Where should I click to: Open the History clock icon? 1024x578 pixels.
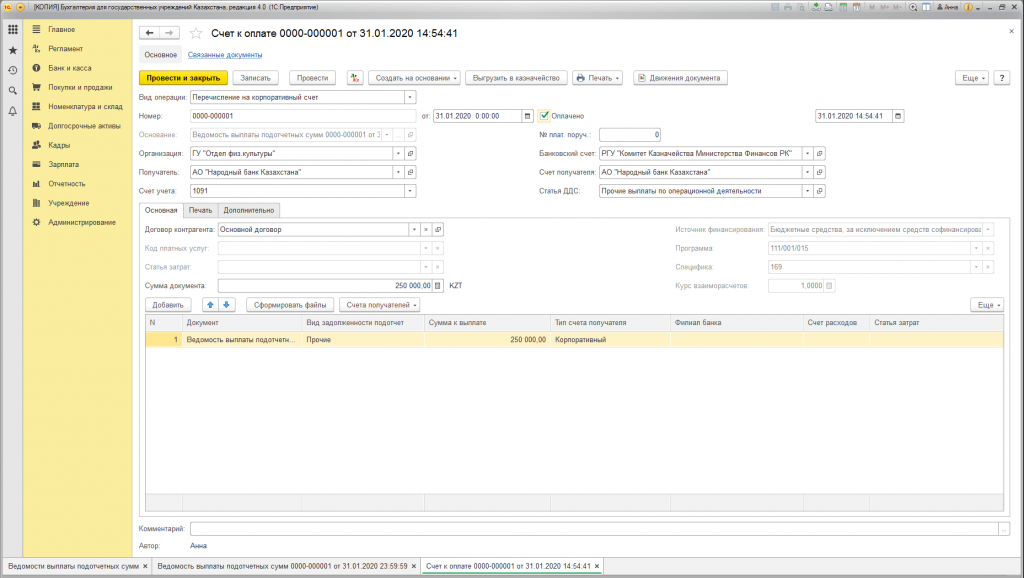[12, 70]
